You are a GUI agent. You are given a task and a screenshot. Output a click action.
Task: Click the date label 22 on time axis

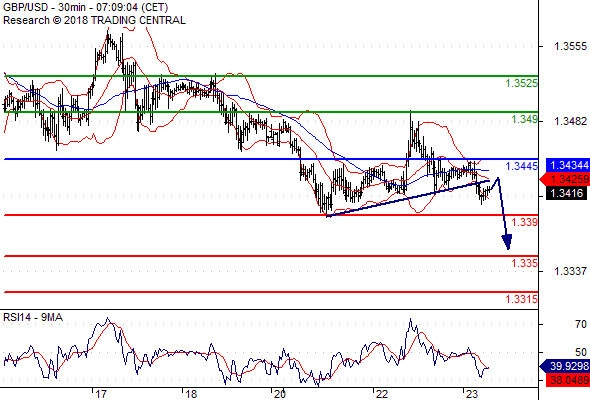pos(382,394)
